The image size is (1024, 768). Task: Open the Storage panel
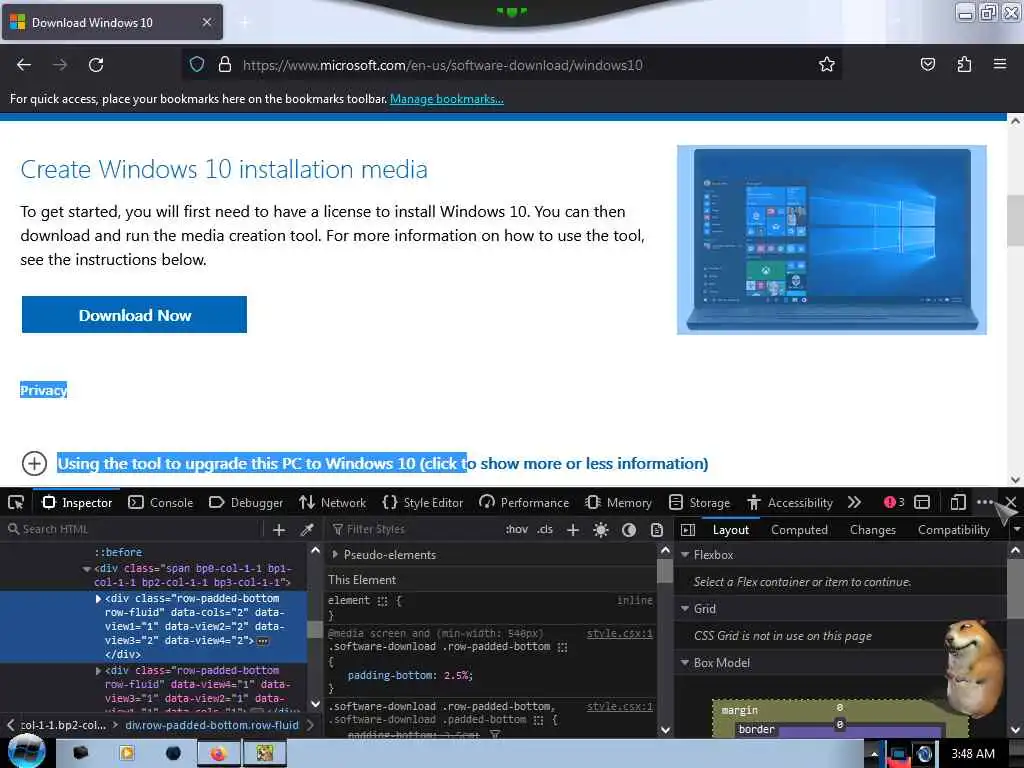coord(699,502)
